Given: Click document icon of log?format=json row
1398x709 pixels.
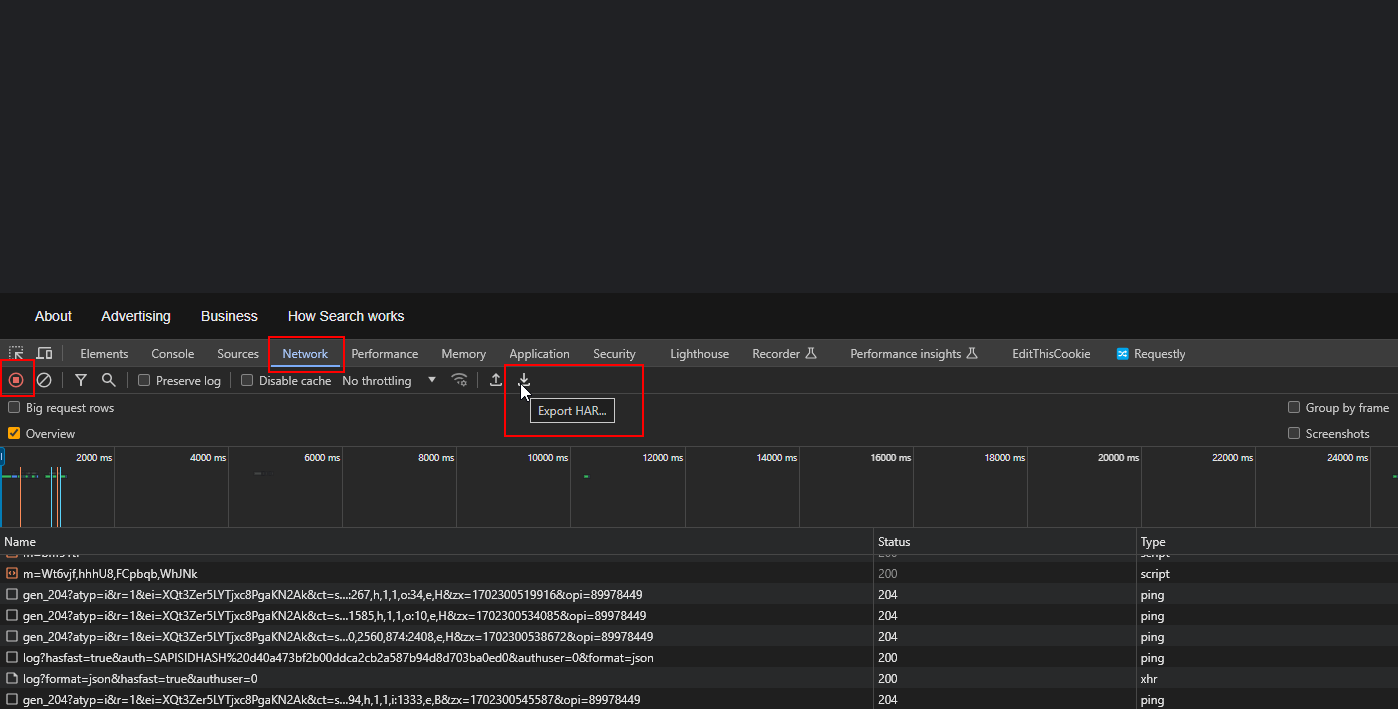Looking at the screenshot, I should coord(12,679).
